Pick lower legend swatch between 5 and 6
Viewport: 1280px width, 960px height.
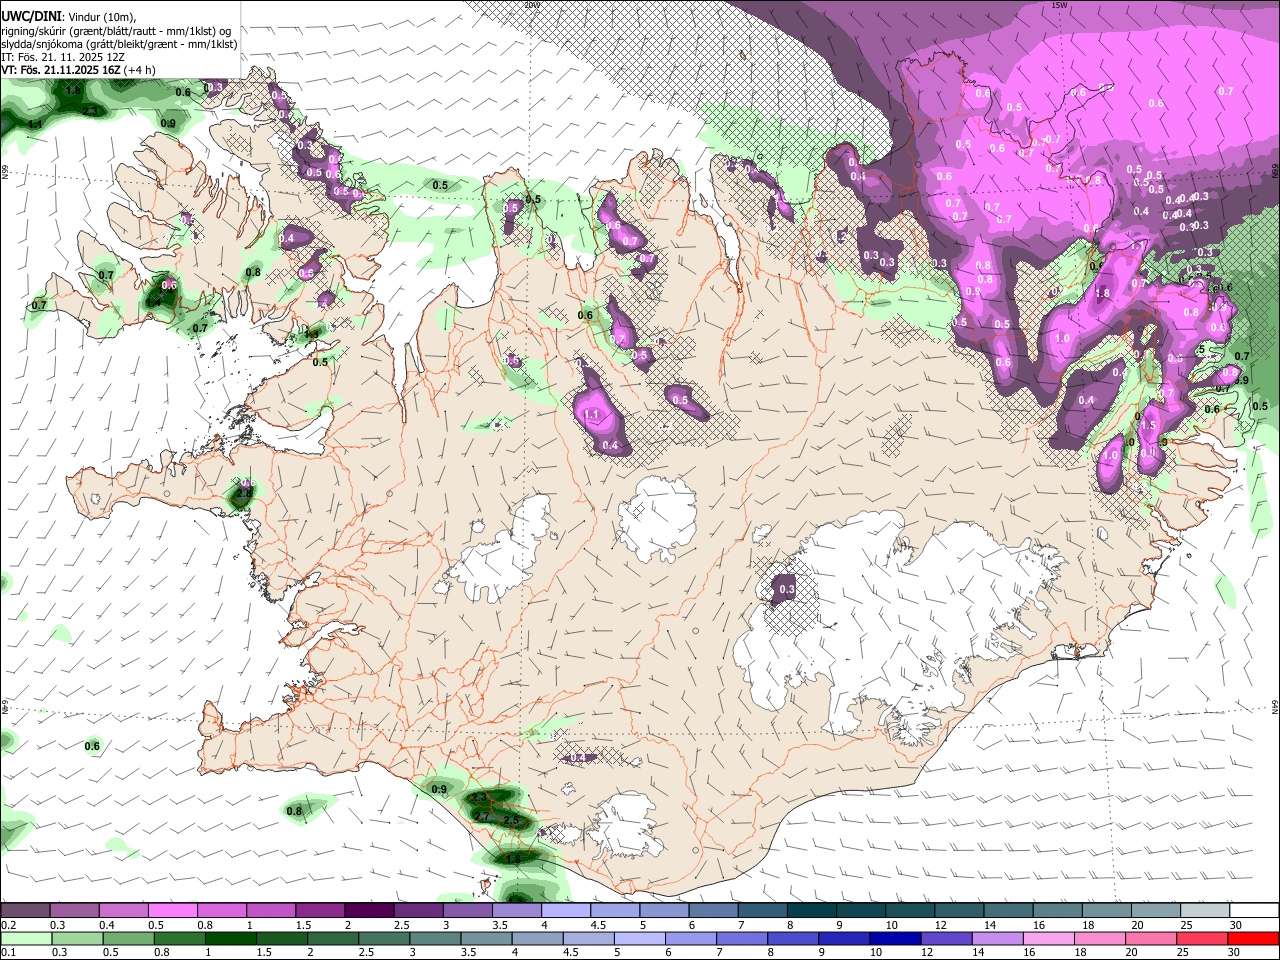(640, 938)
